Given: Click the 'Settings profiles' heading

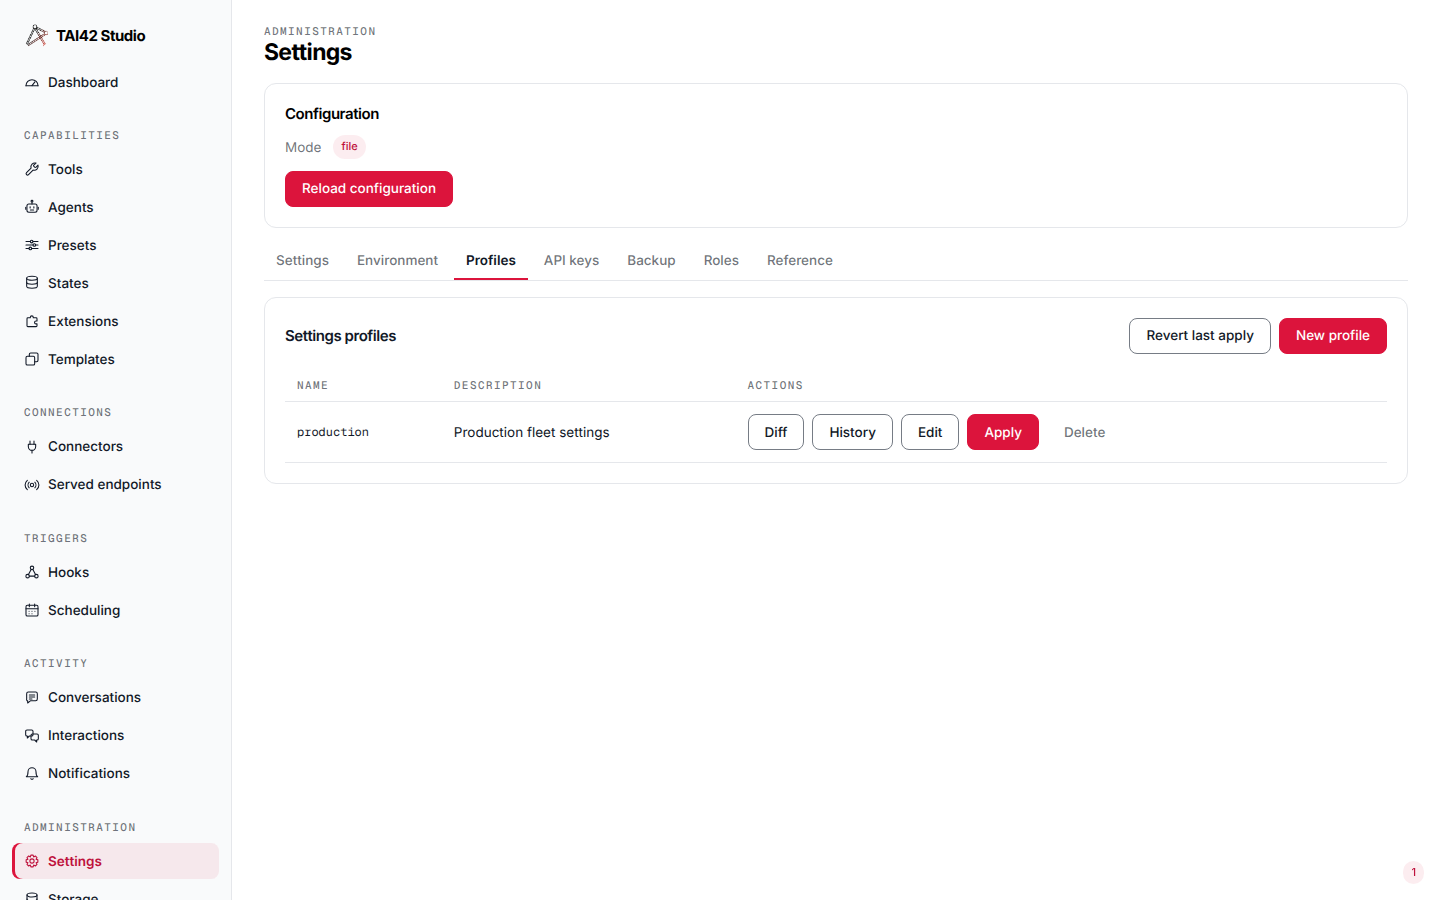Looking at the screenshot, I should point(340,336).
